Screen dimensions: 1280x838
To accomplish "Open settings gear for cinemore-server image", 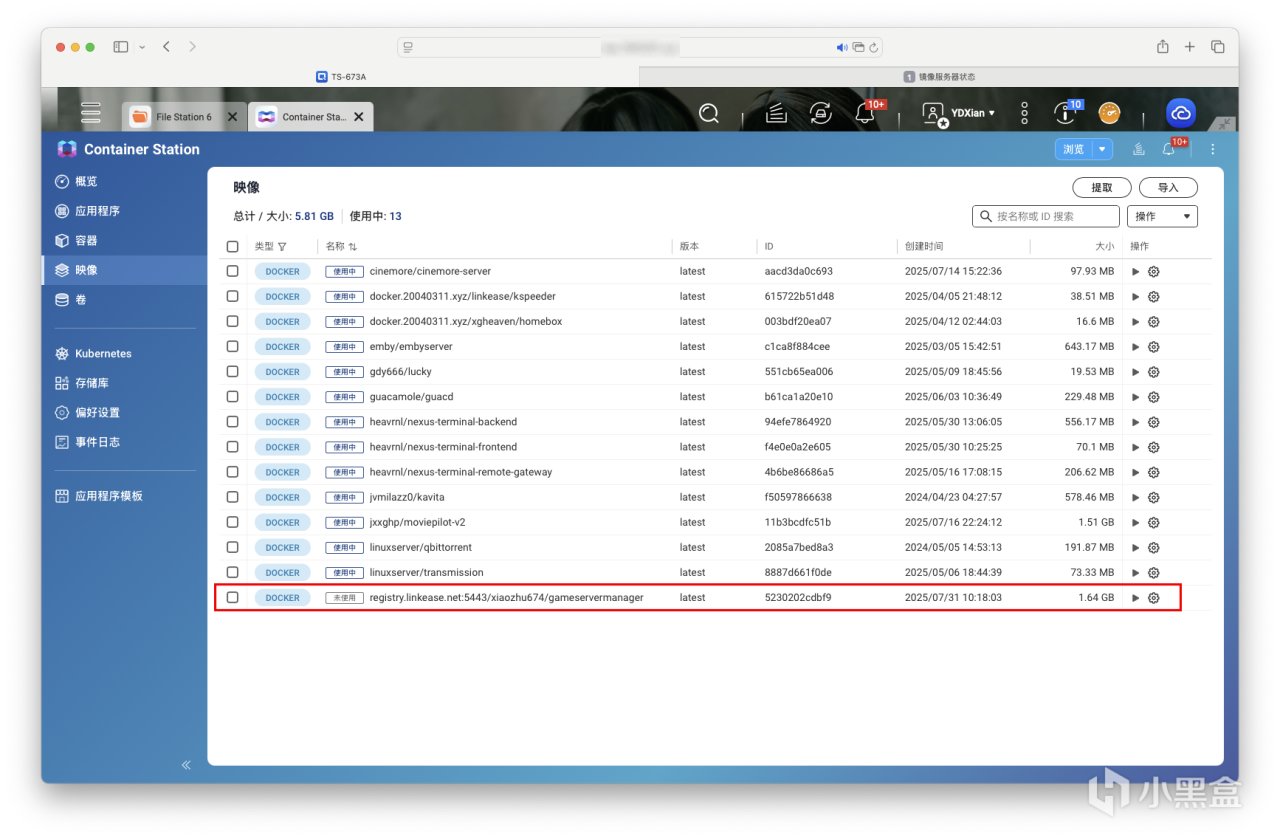I will (1153, 271).
